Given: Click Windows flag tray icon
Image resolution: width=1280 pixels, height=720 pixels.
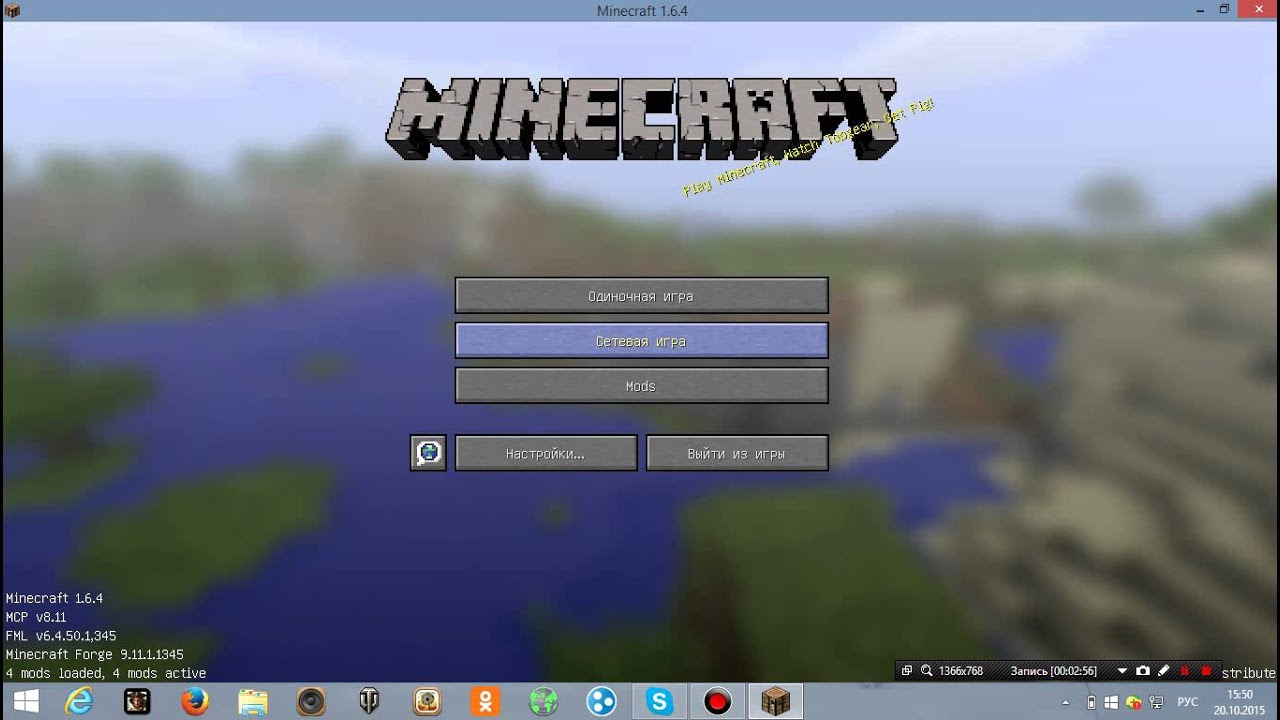Looking at the screenshot, I should (1109, 702).
